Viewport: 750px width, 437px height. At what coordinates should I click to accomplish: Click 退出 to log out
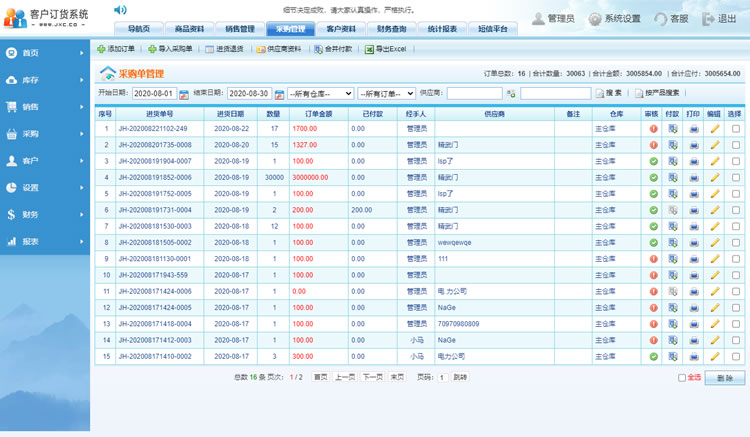[719, 19]
